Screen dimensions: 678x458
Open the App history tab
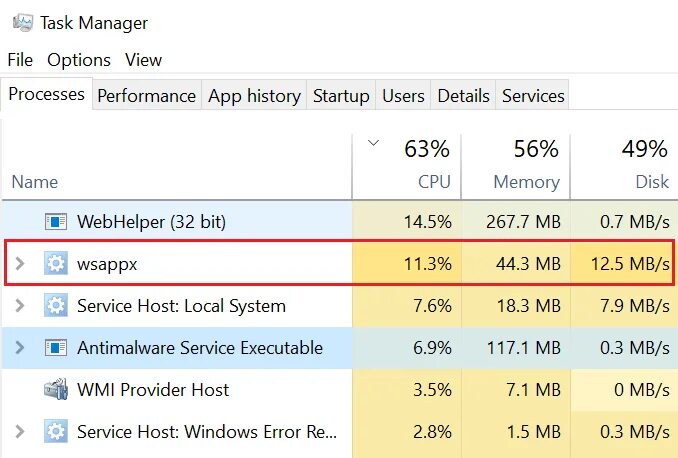click(254, 96)
